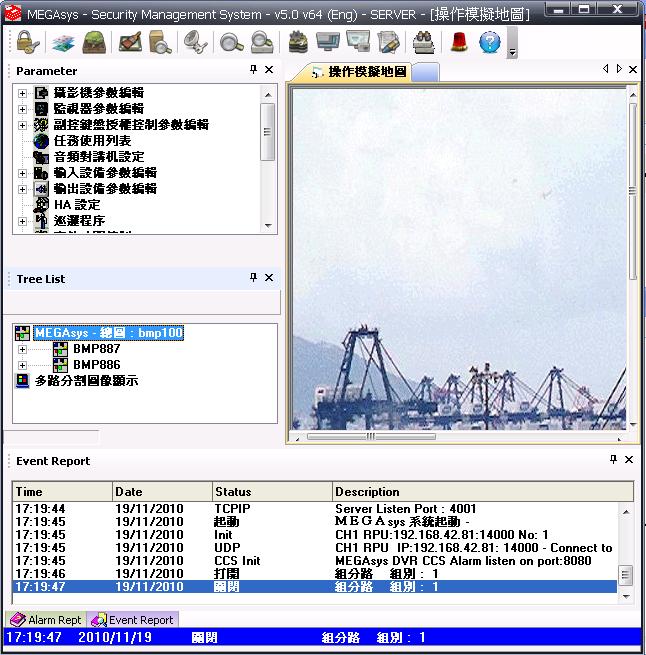
Task: Pin the Parameter panel with pushpin
Action: (253, 70)
